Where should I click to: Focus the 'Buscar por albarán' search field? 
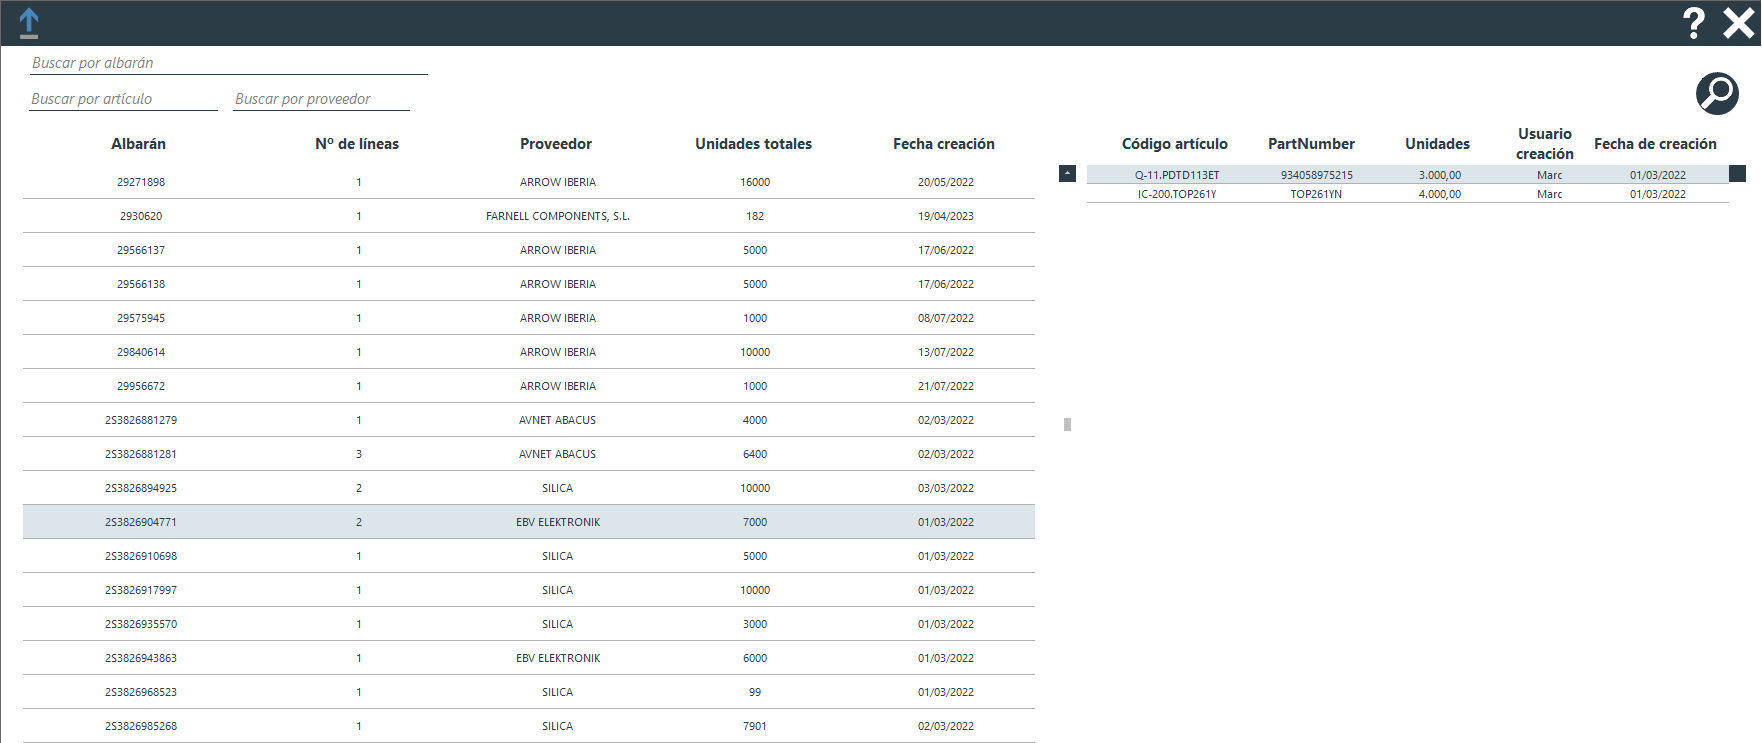click(x=228, y=63)
